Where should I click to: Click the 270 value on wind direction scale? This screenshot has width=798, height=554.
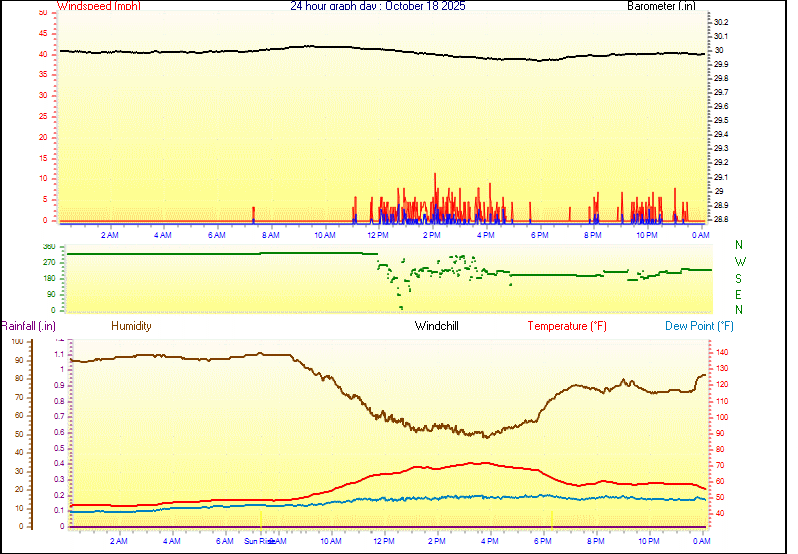coord(49,262)
